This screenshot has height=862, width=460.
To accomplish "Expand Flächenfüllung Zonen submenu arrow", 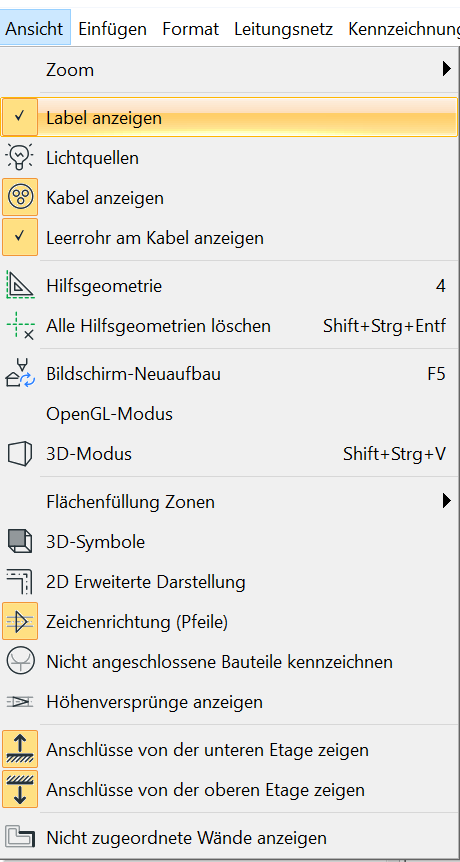I will coord(446,501).
